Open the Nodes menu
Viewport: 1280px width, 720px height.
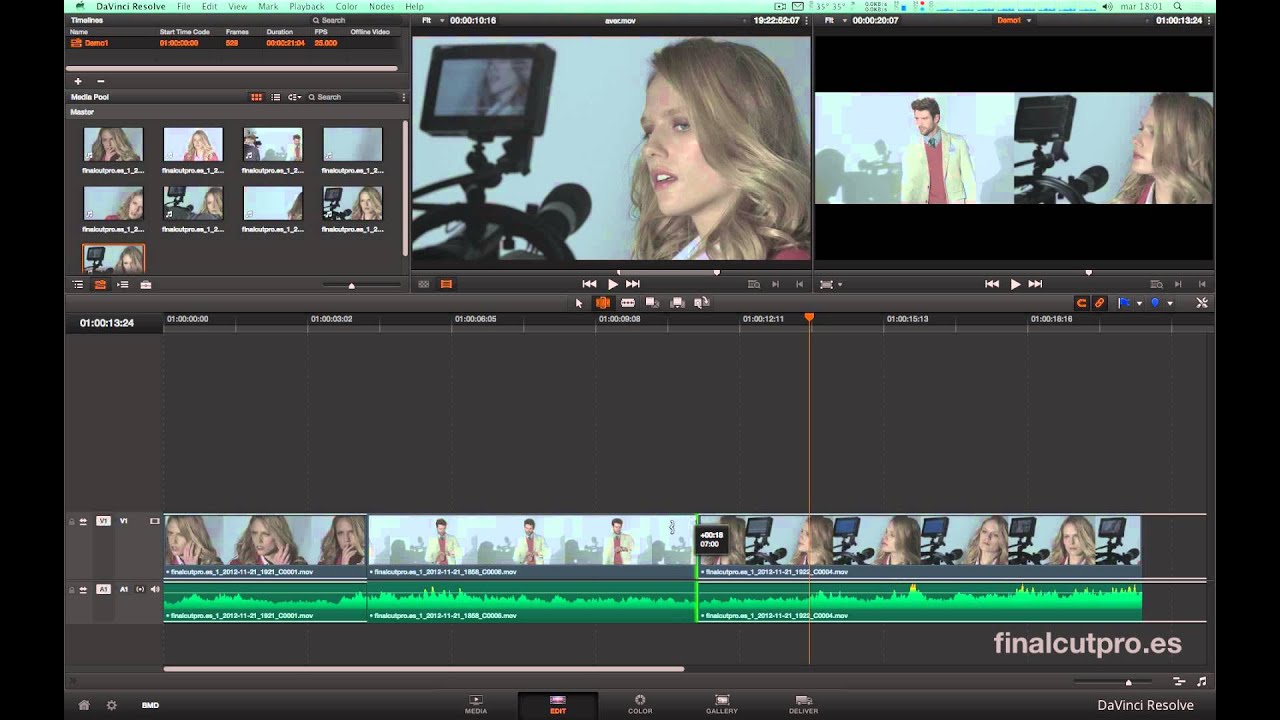tap(381, 6)
